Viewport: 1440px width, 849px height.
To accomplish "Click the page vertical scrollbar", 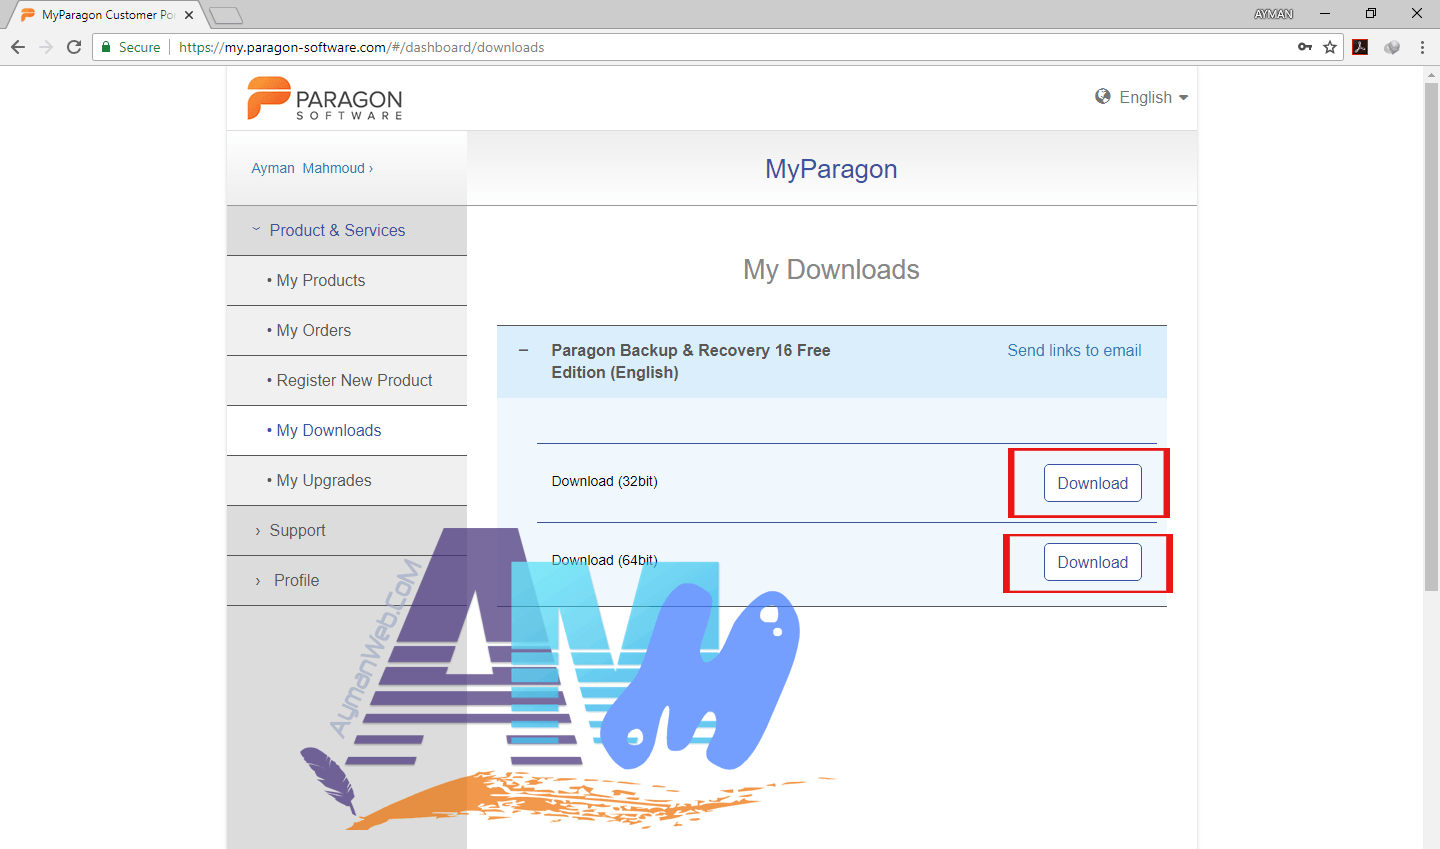I will [x=1431, y=337].
